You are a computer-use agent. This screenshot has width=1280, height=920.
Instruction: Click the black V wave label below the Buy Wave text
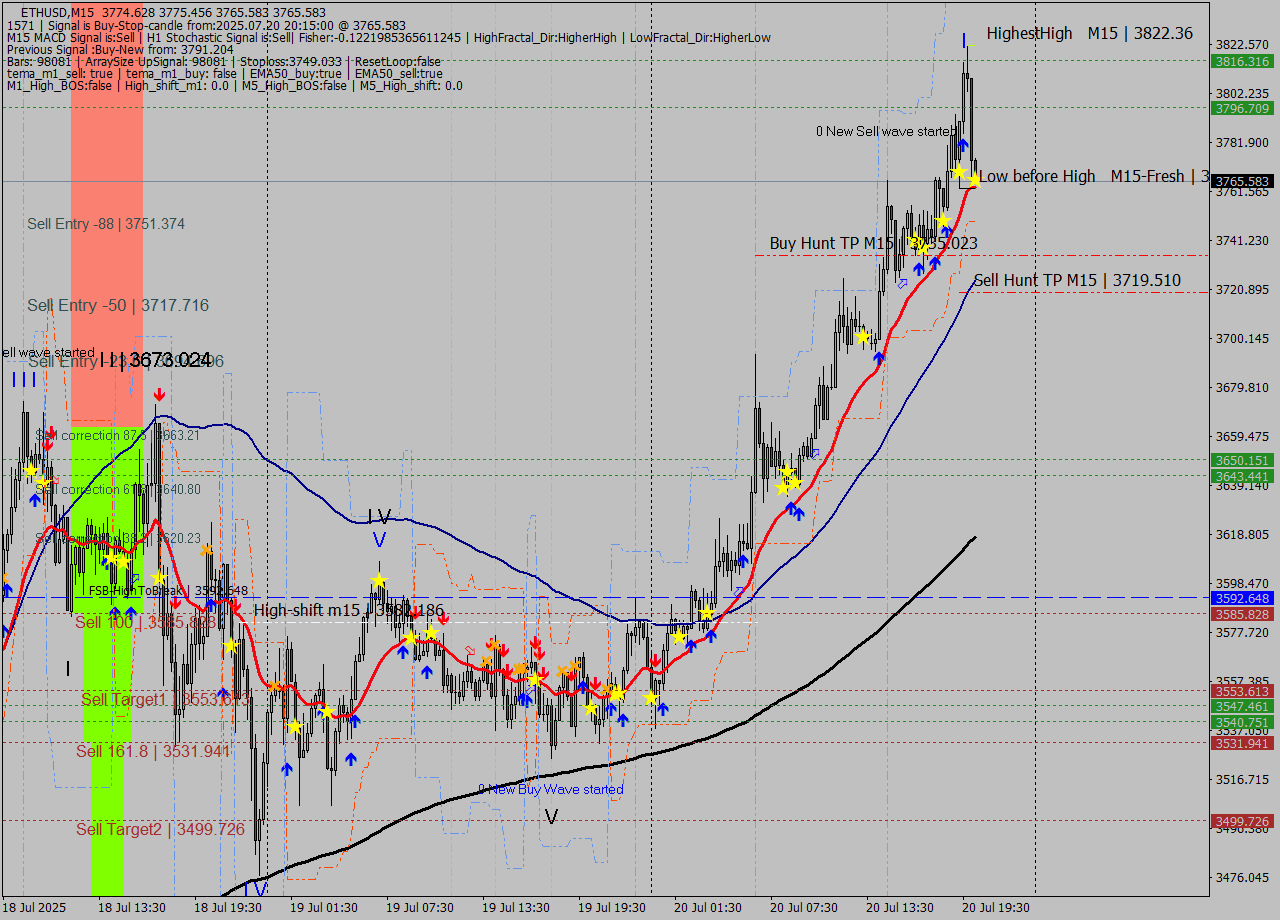pos(551,818)
